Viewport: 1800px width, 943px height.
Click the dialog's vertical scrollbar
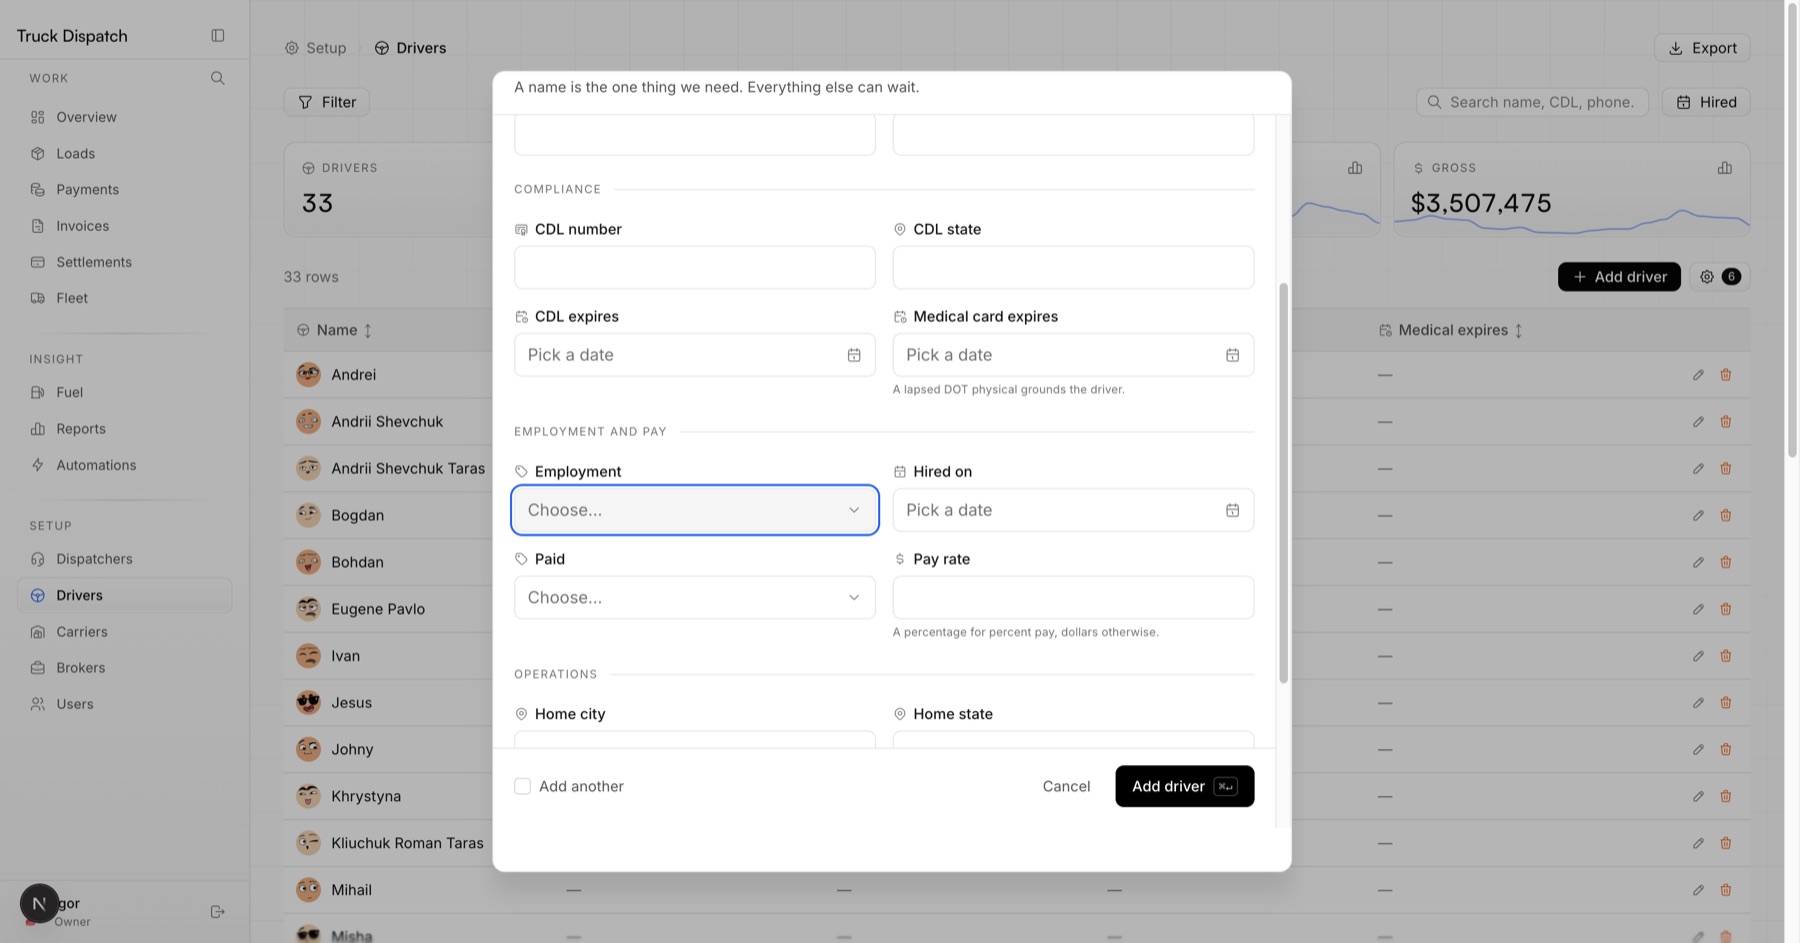(1283, 483)
